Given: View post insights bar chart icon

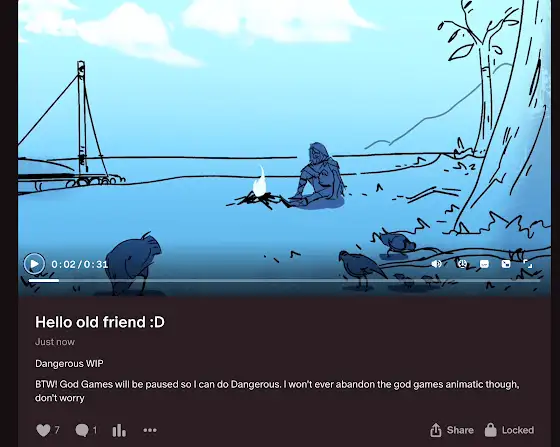Looking at the screenshot, I should [x=119, y=430].
